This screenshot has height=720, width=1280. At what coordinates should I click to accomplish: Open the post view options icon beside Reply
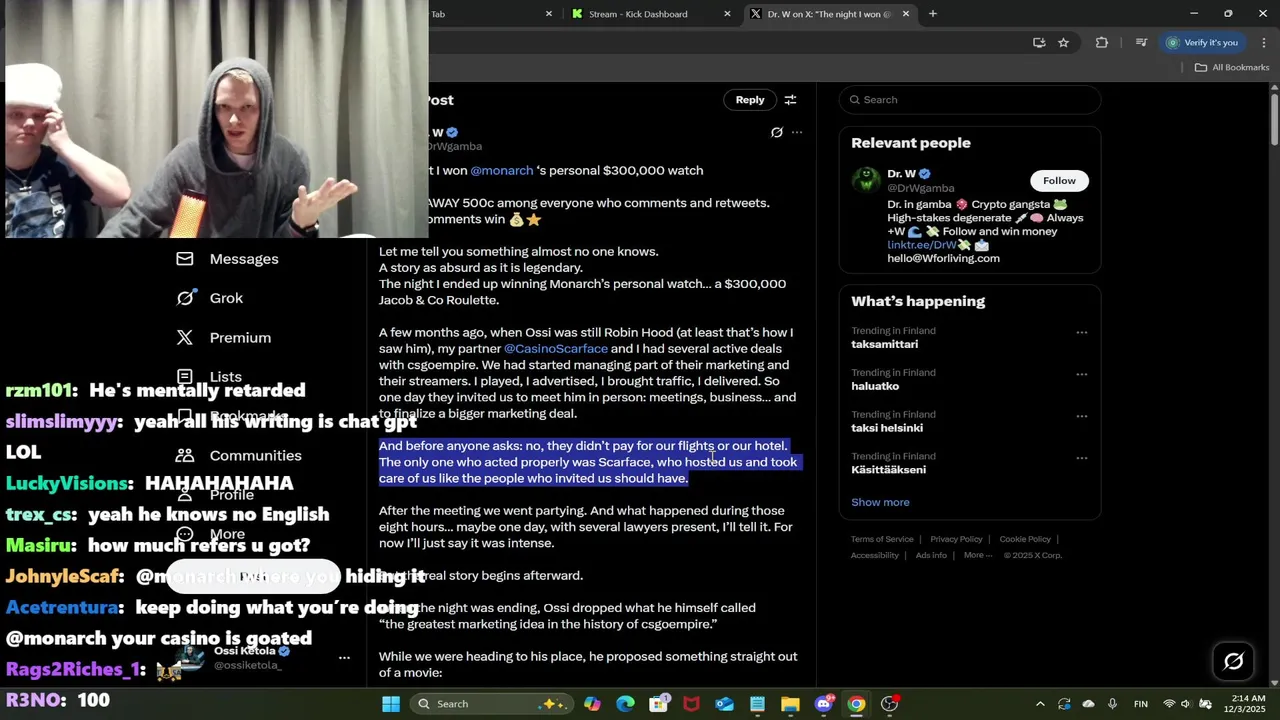tap(790, 100)
